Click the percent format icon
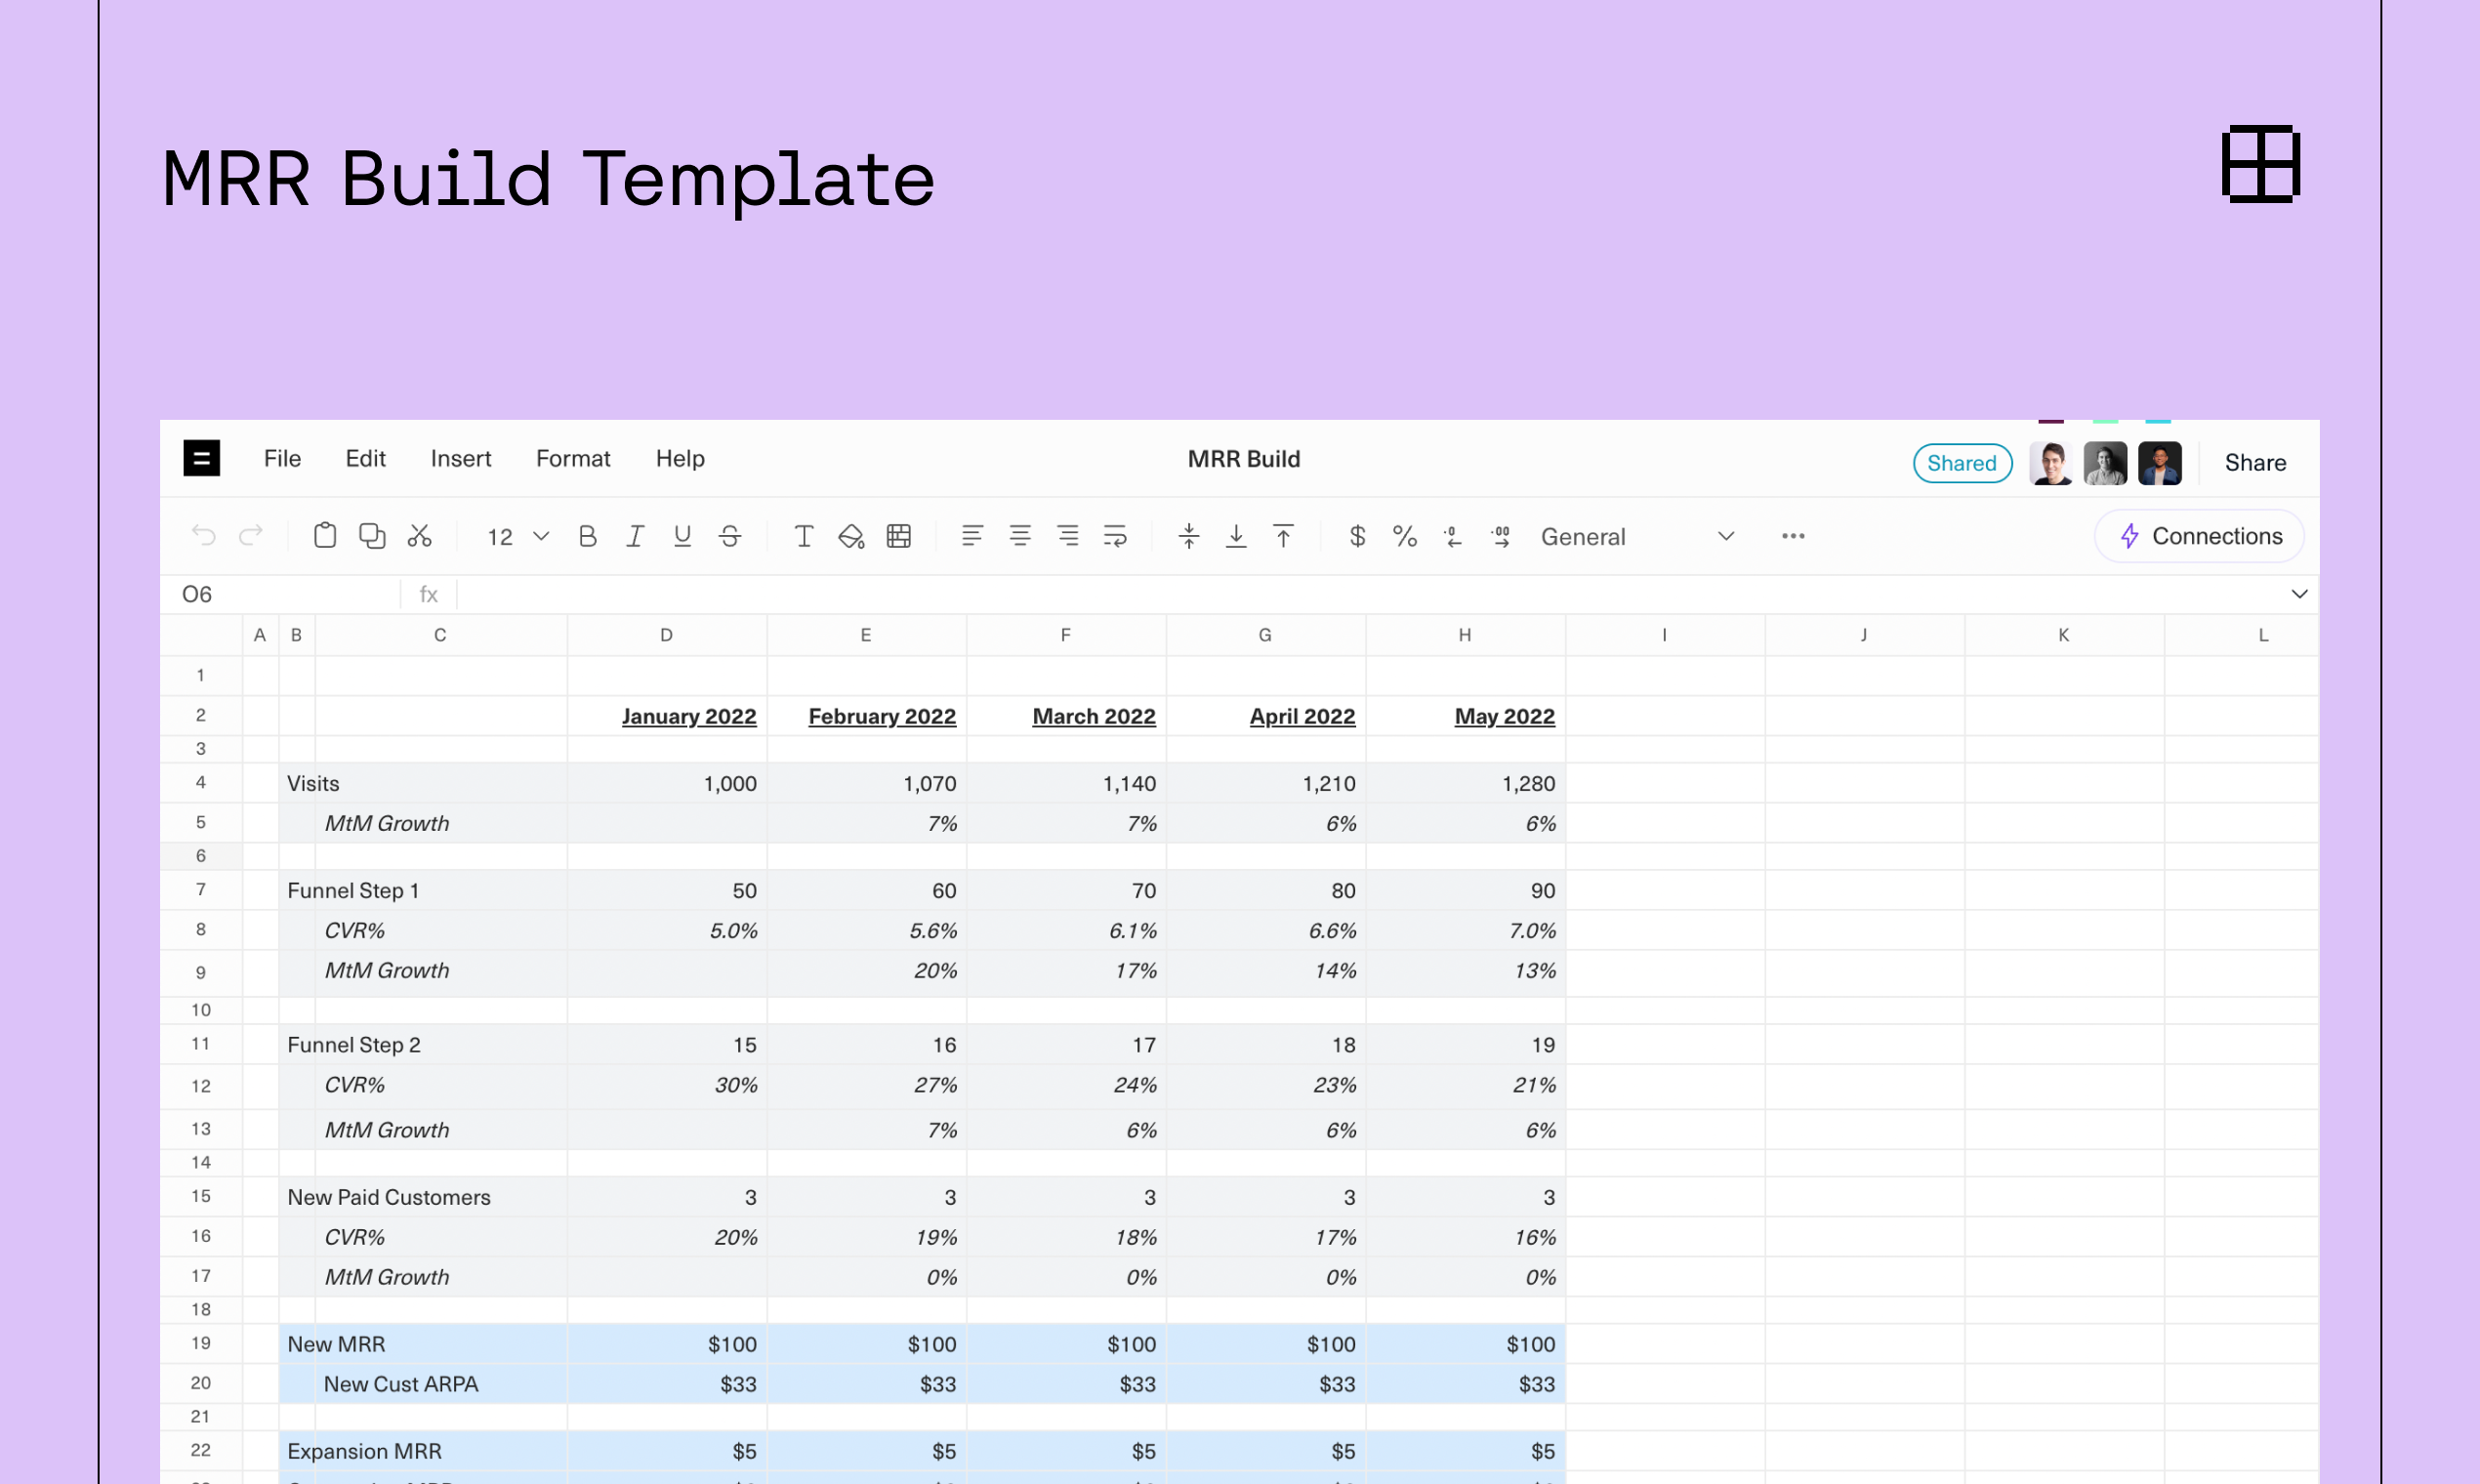This screenshot has width=2480, height=1484. pos(1404,536)
